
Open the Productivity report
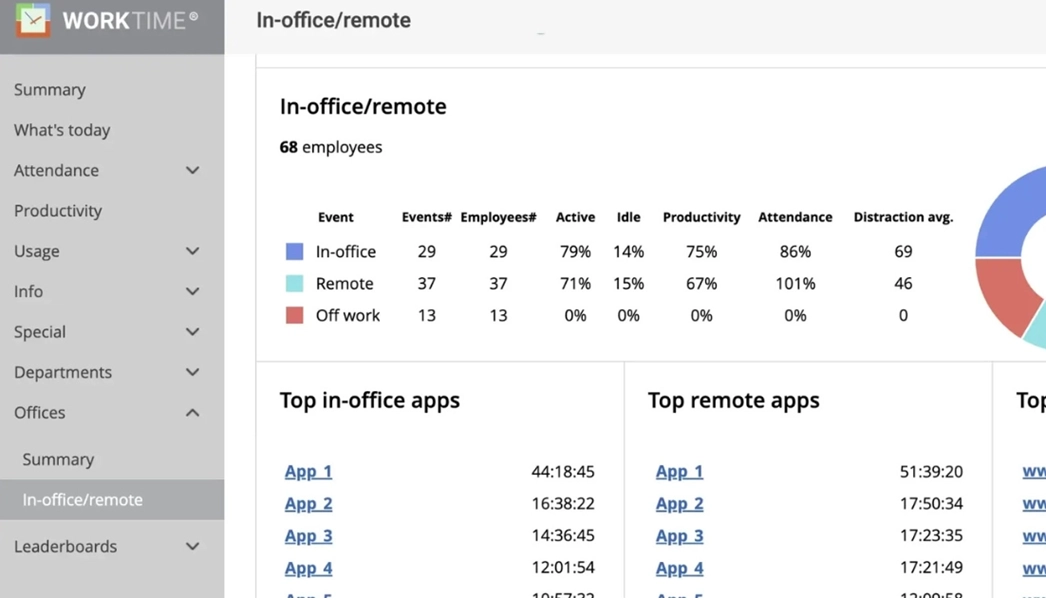click(58, 211)
